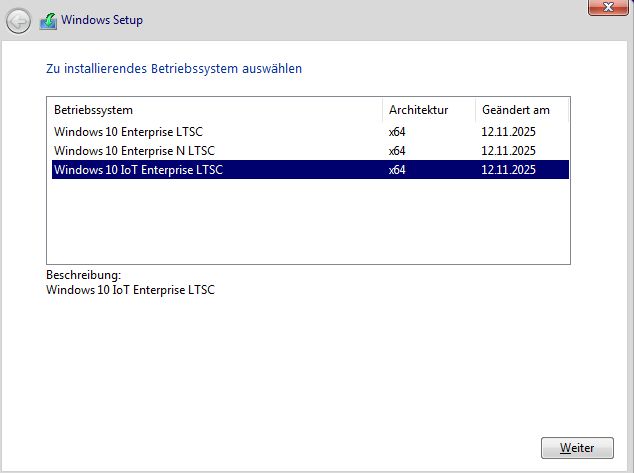Select Windows 10 Enterprise N LTSC row

click(310, 151)
